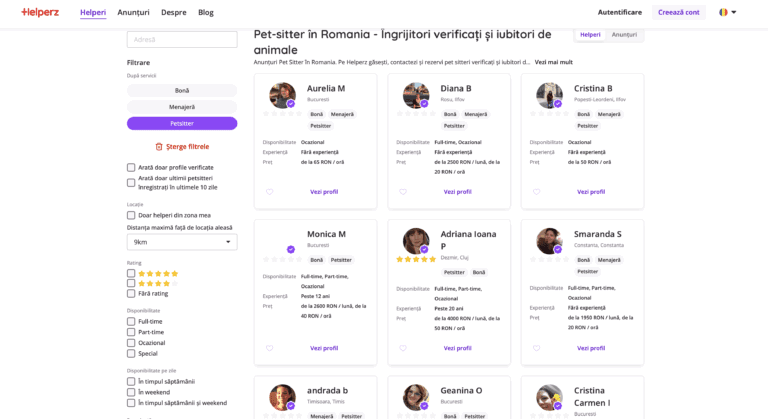Click verified badge on Aurelia M's avatar
The width and height of the screenshot is (768, 419).
coord(291,103)
